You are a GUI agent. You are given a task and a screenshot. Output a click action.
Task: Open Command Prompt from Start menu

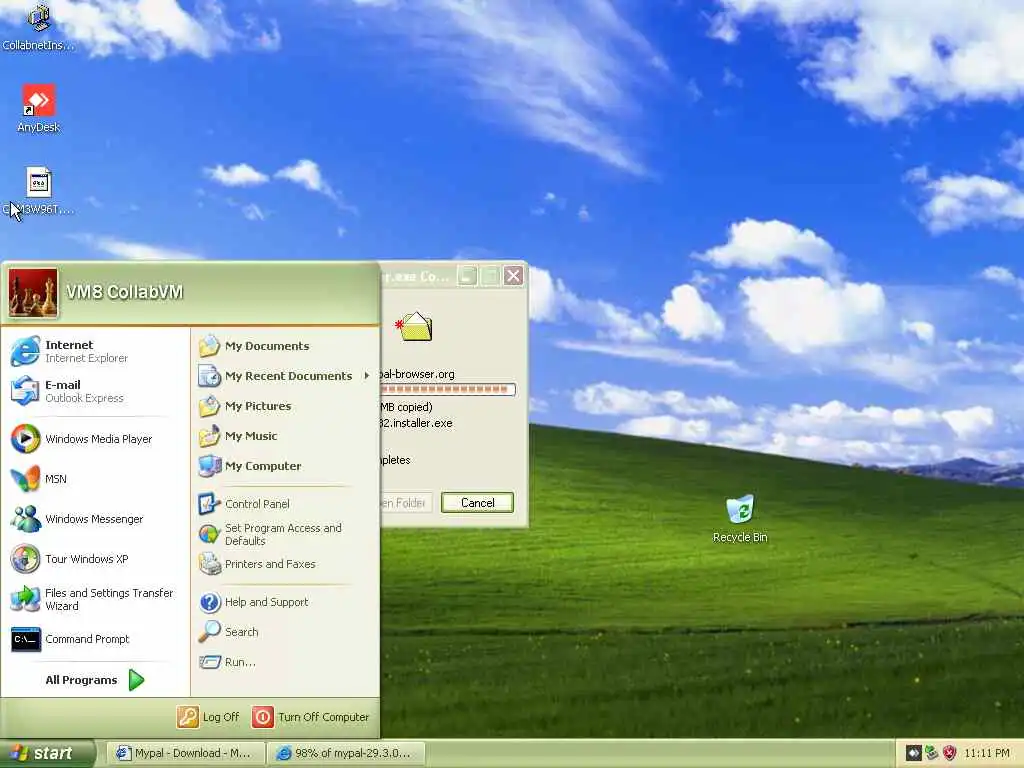click(95, 639)
